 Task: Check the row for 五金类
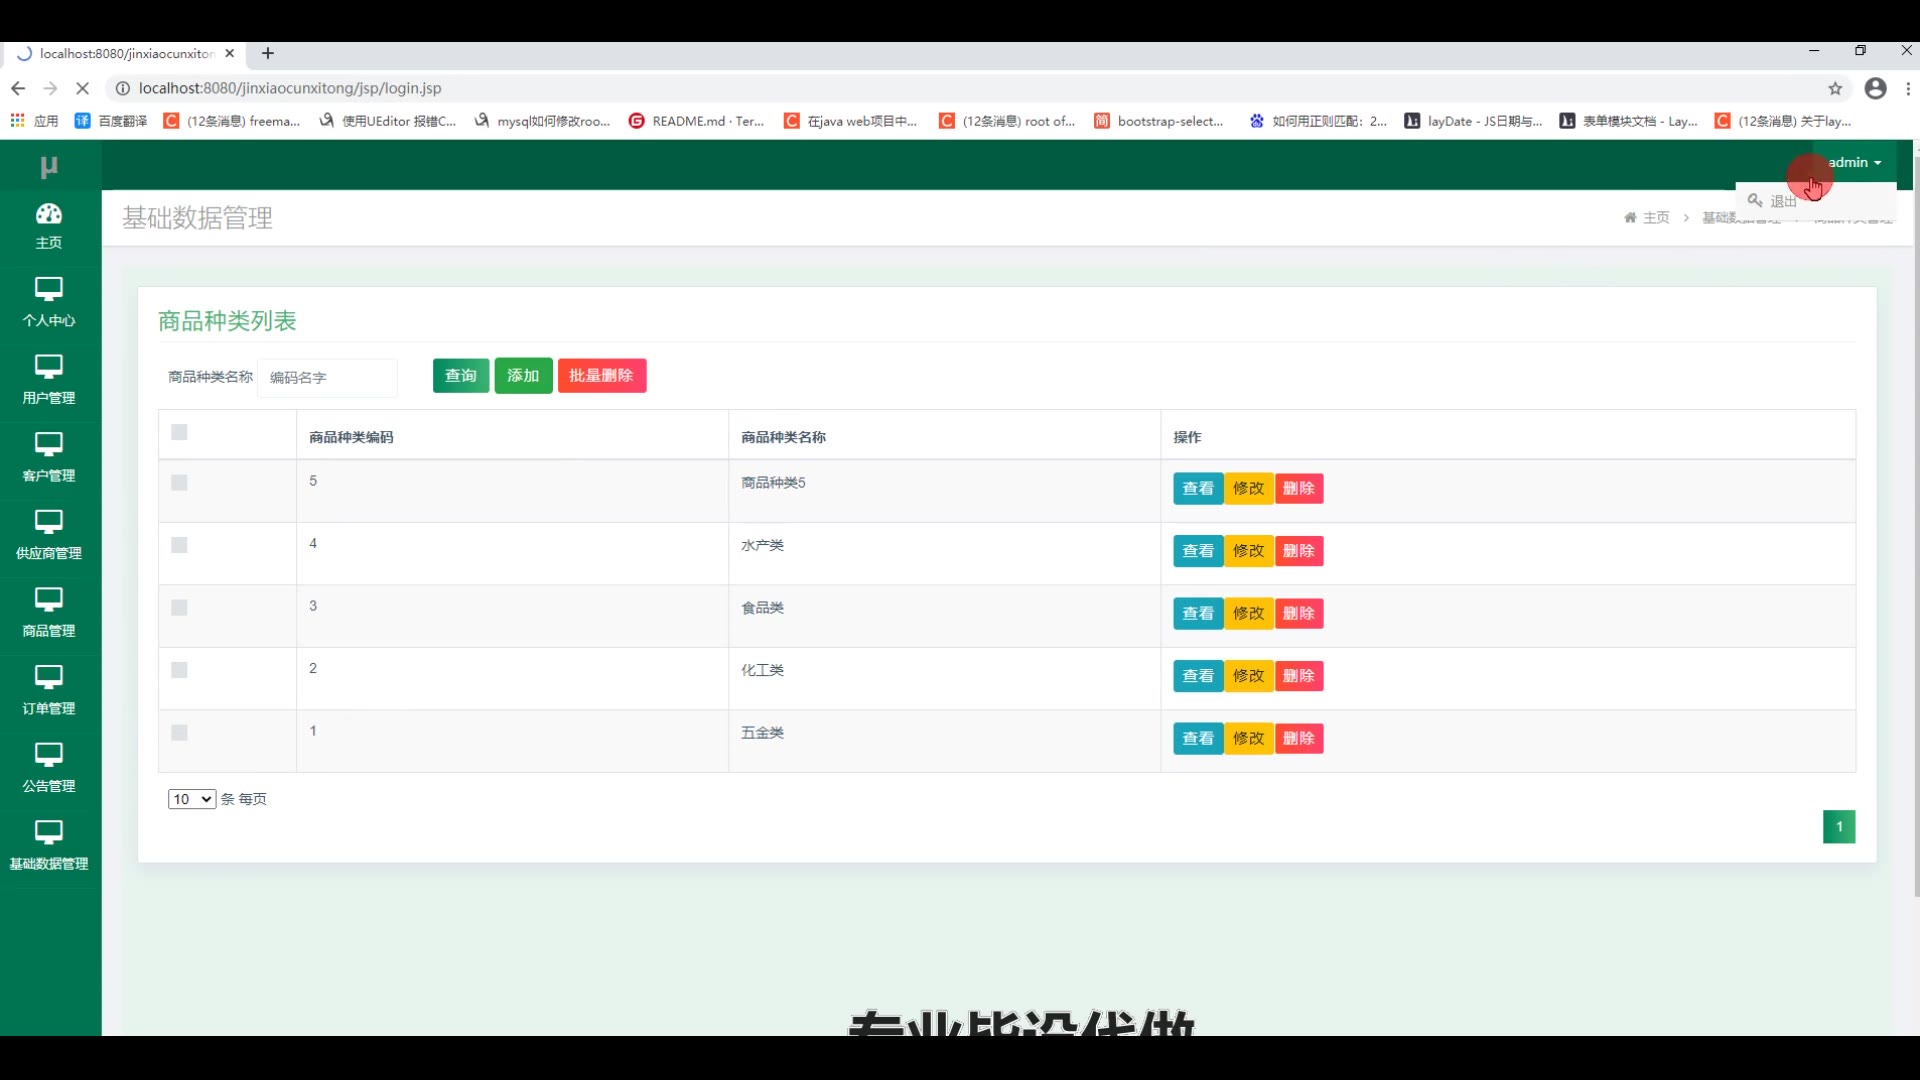179,732
